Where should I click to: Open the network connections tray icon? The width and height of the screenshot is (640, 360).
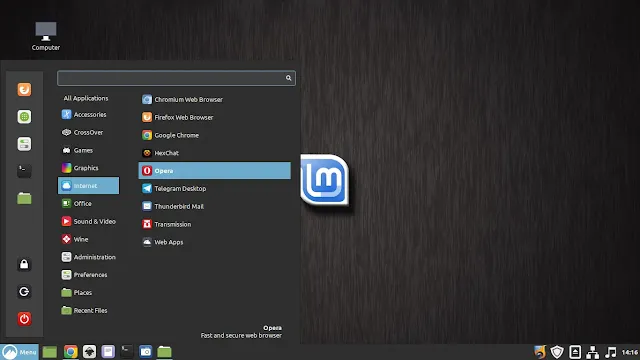click(593, 352)
